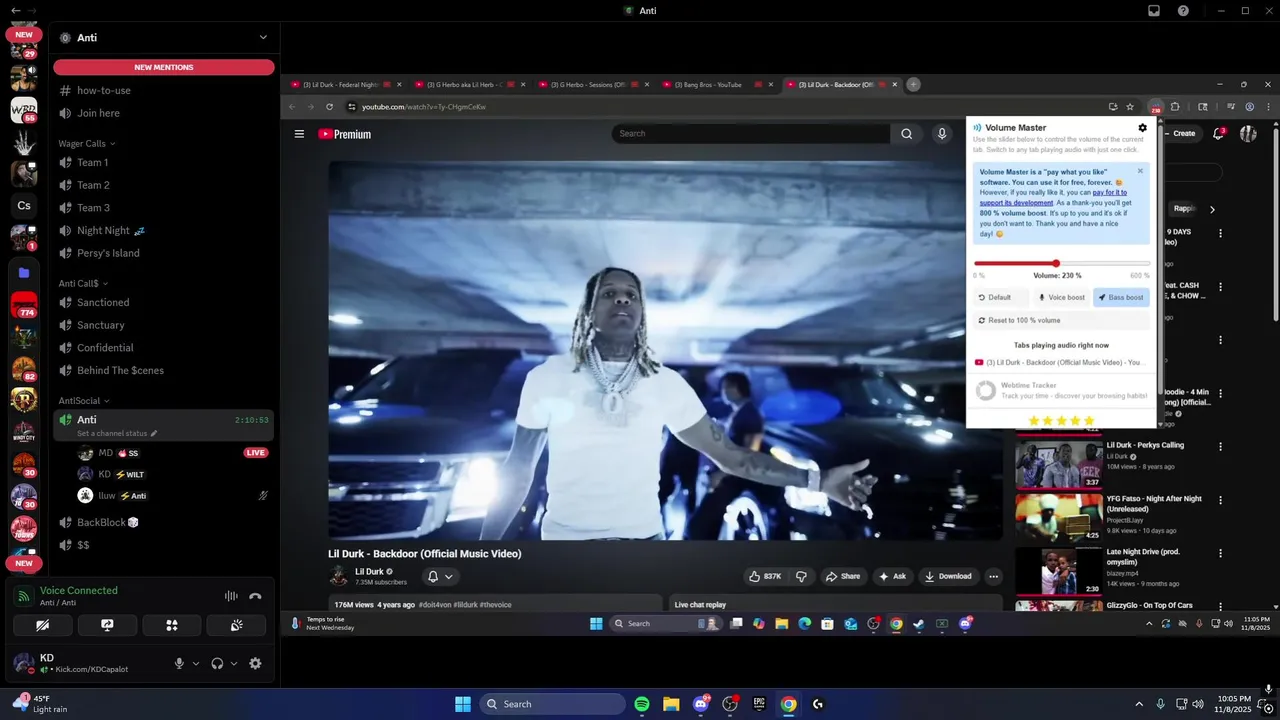Viewport: 1280px width, 720px height.
Task: Join the Night Night voice channel
Action: [163, 230]
